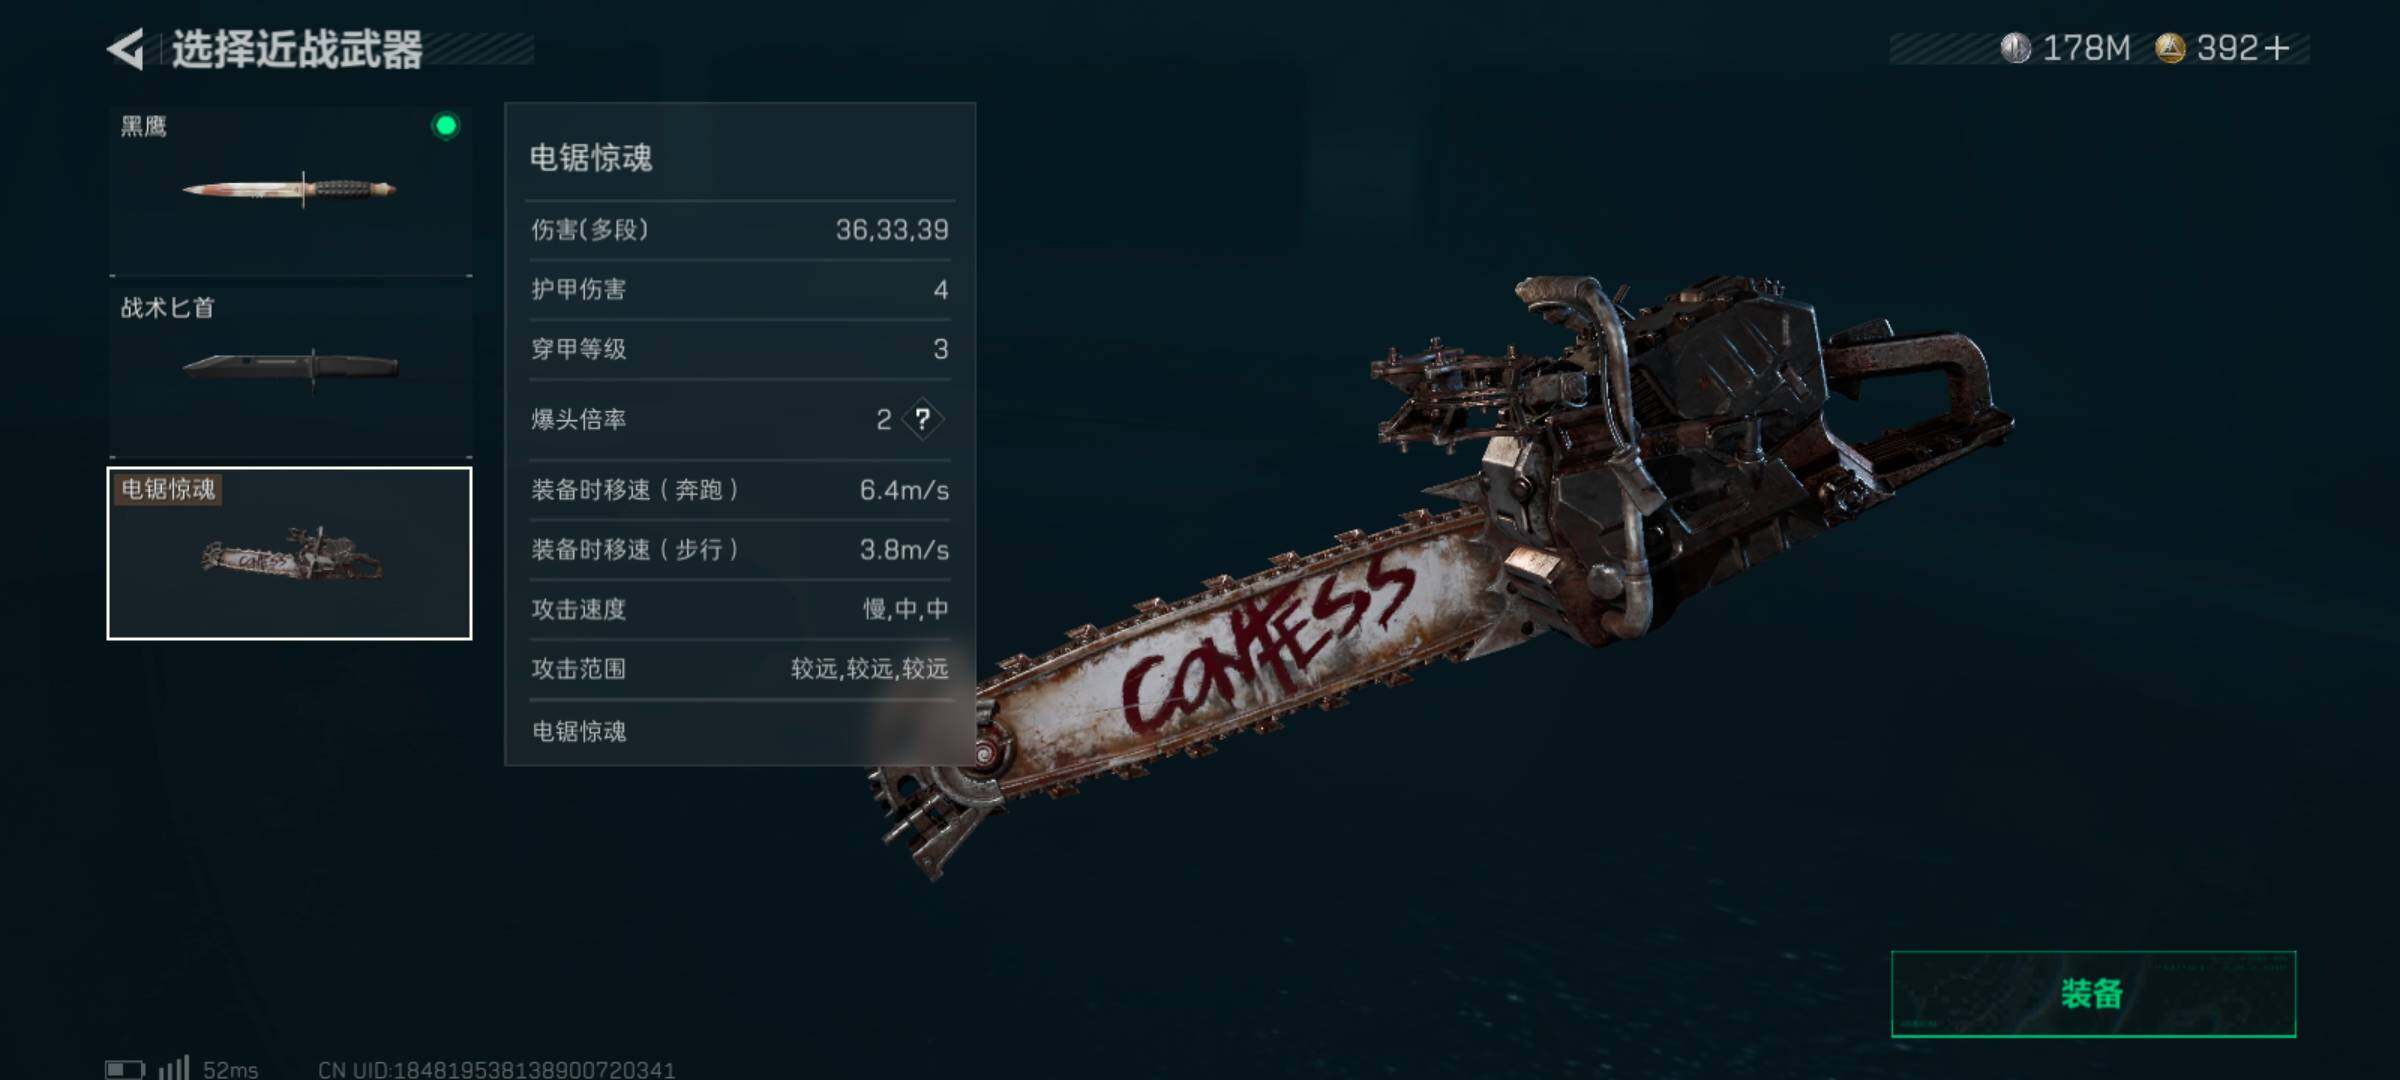Expand the 电锯惊魂 description row at bottom
Viewport: 2400px width, 1080px height.
(x=740, y=731)
